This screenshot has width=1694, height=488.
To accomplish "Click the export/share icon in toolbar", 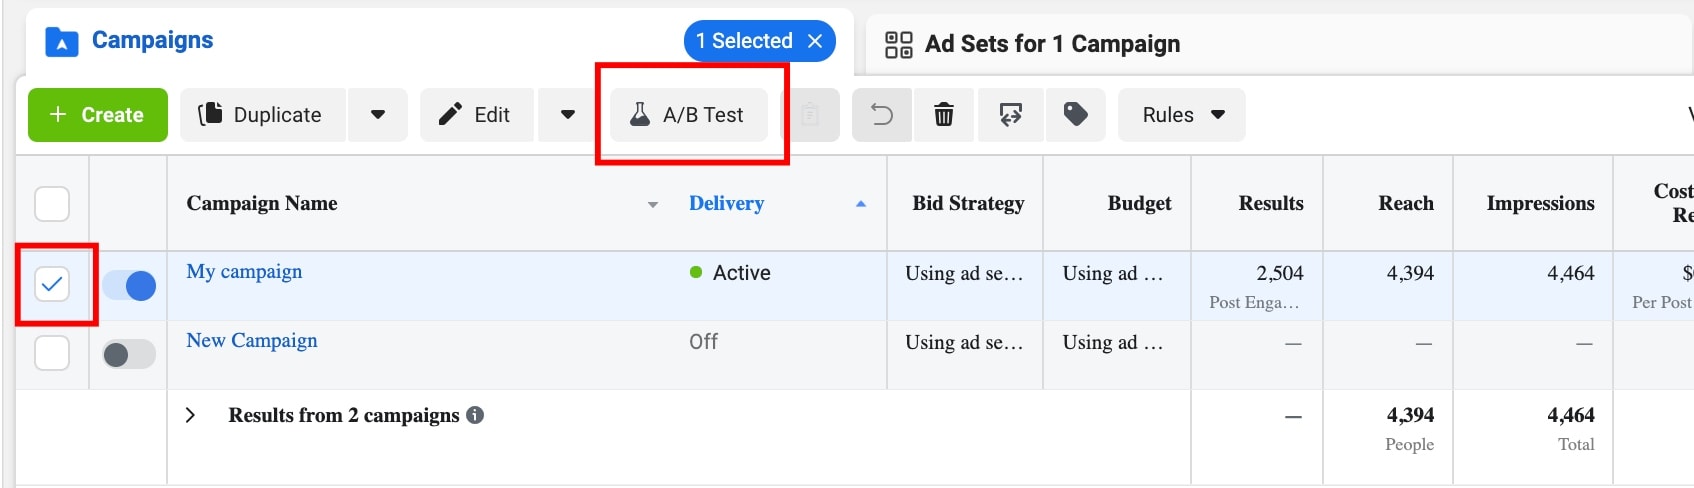I will click(x=1010, y=115).
